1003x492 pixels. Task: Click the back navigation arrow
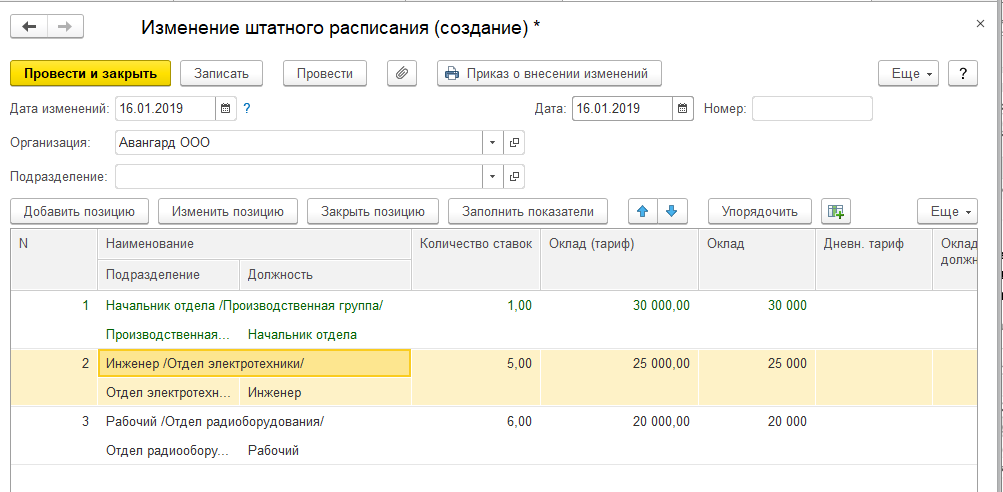click(x=29, y=27)
